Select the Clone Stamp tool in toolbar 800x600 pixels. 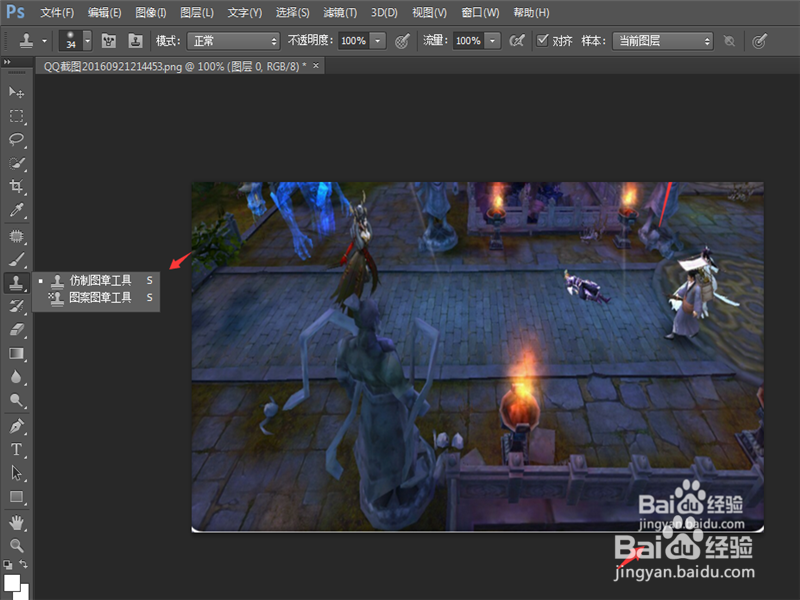click(x=16, y=282)
